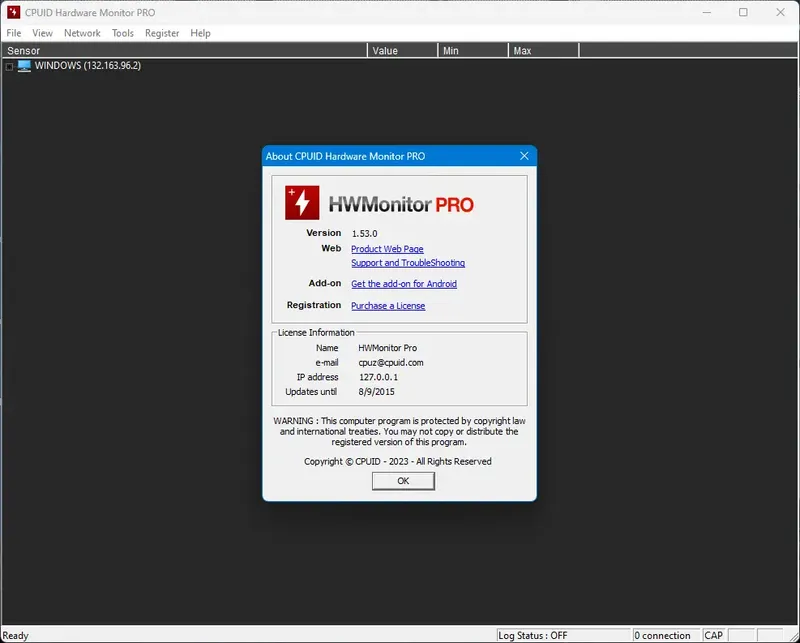Screen dimensions: 800x643
Task: Select the WINDOWS computer icon in tree
Action: click(24, 66)
